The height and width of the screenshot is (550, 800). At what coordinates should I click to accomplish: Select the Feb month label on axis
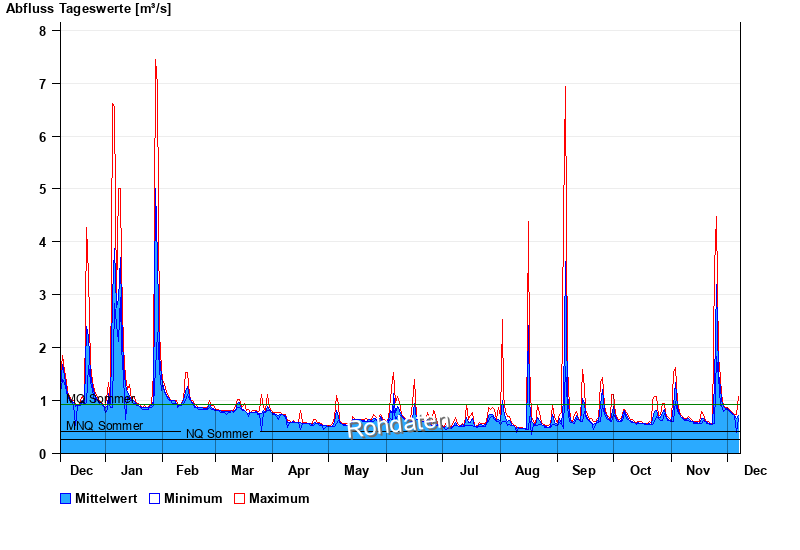[x=187, y=471]
